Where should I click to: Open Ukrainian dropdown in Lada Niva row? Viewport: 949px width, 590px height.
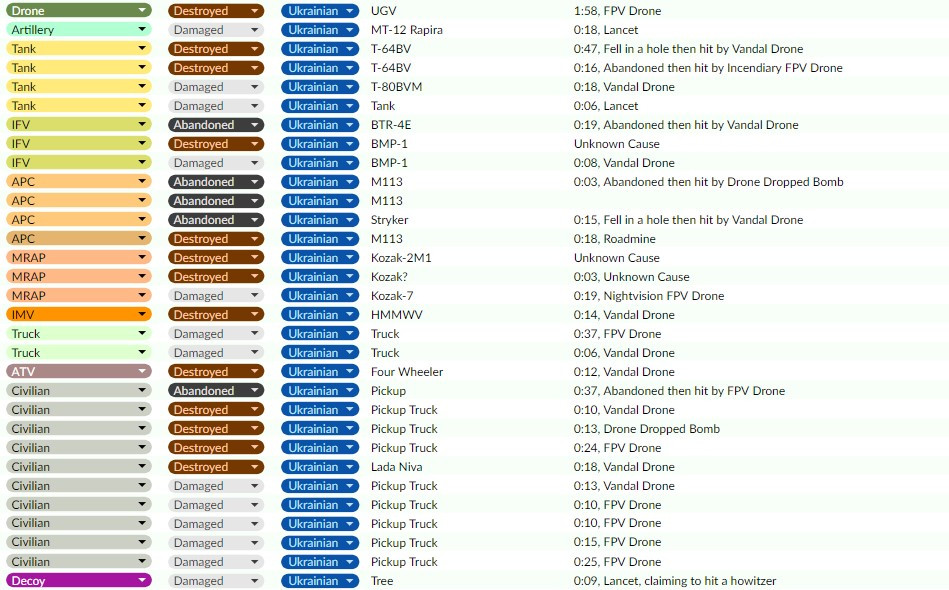pyautogui.click(x=320, y=467)
